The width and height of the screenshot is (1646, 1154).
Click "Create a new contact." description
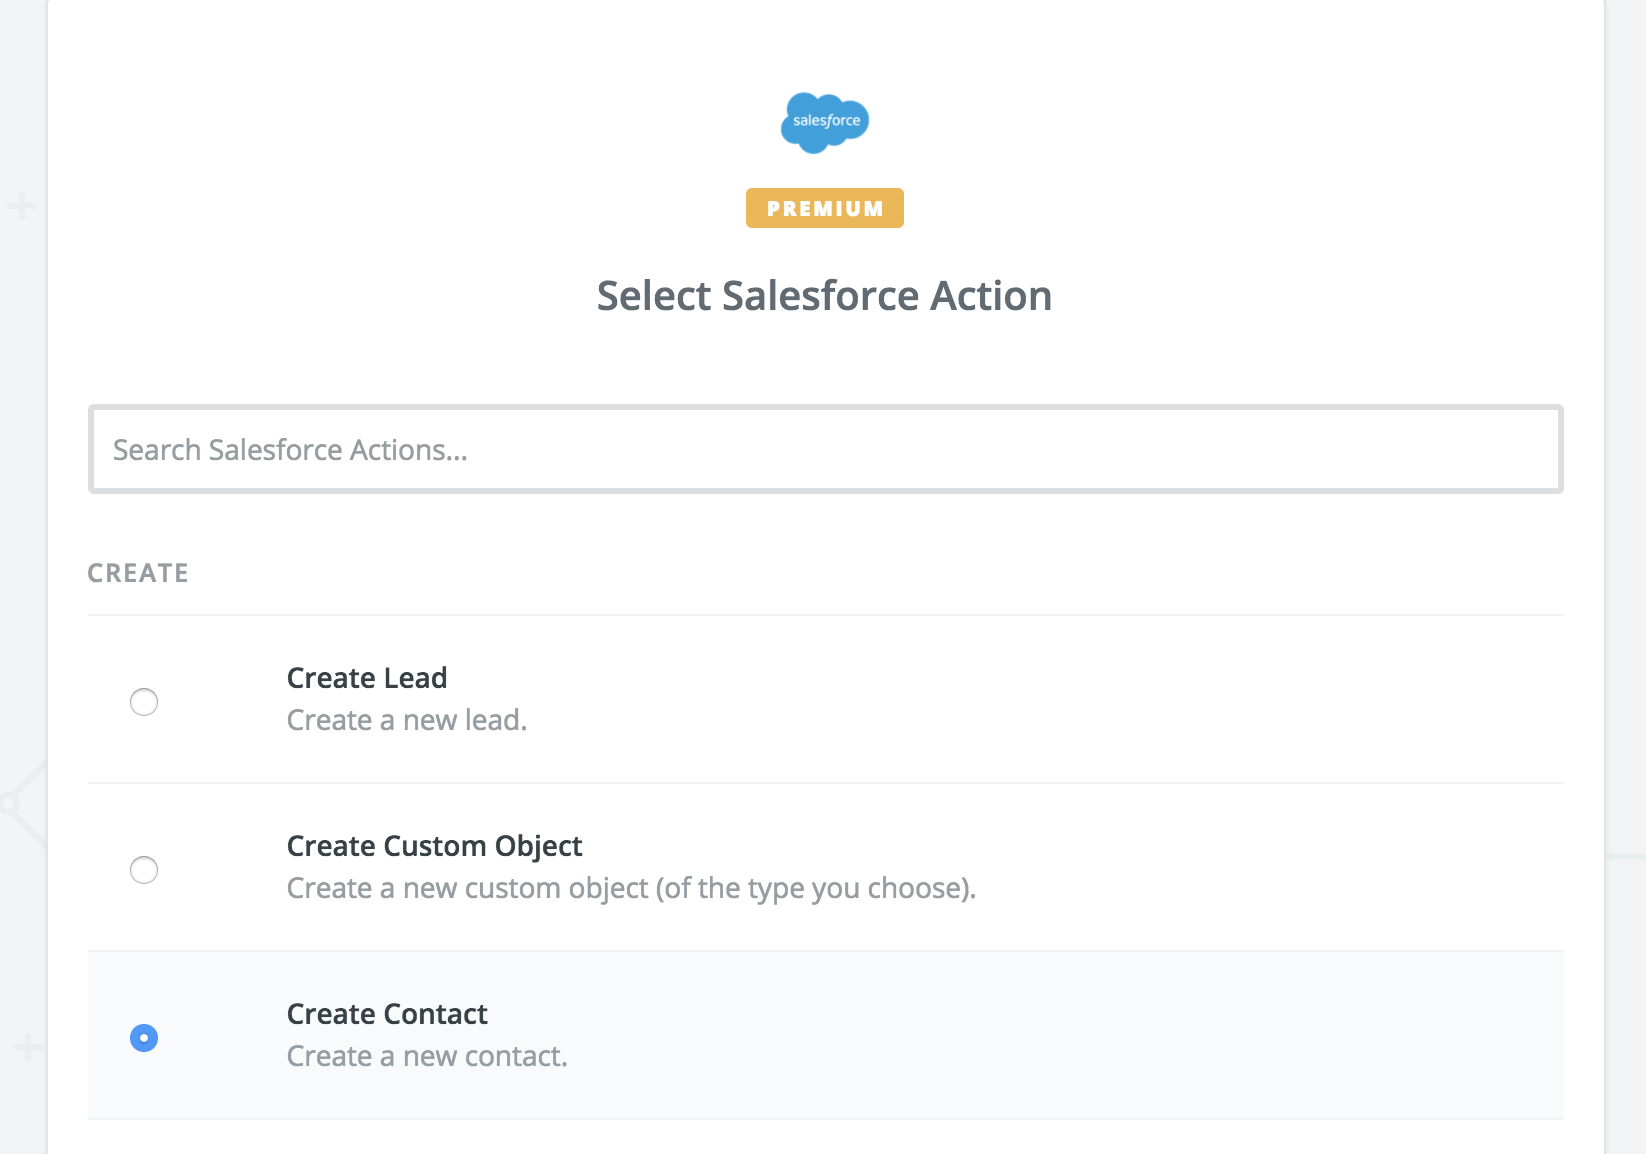pos(427,1056)
